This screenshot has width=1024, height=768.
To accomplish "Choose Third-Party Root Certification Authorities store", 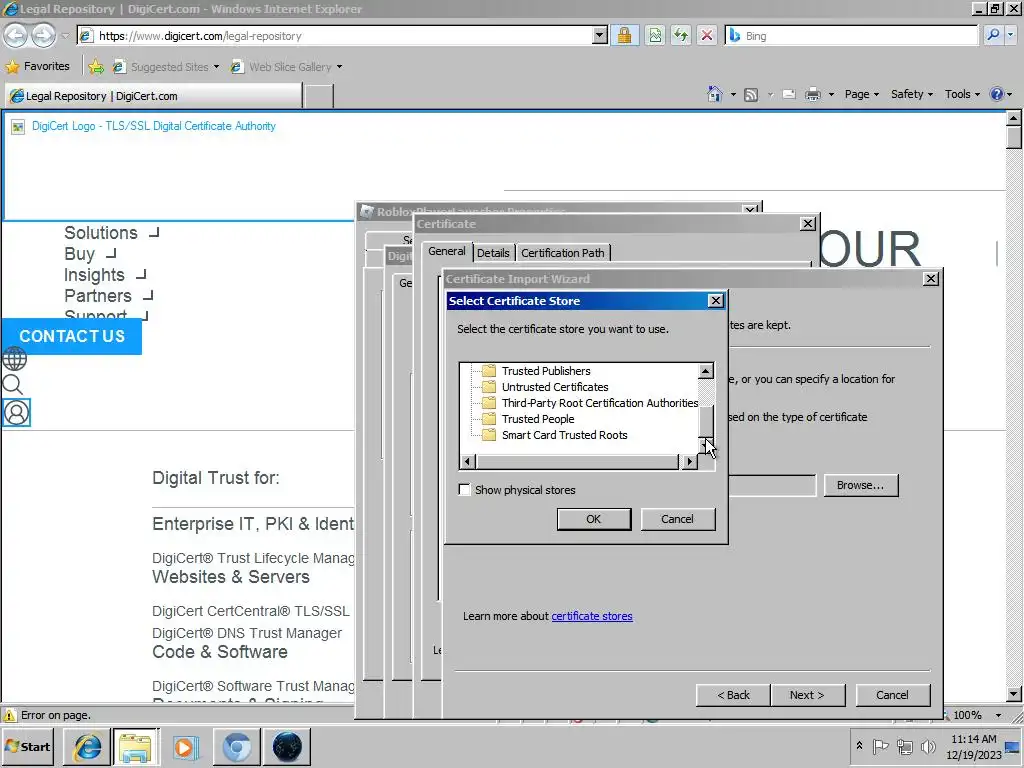I will 600,403.
